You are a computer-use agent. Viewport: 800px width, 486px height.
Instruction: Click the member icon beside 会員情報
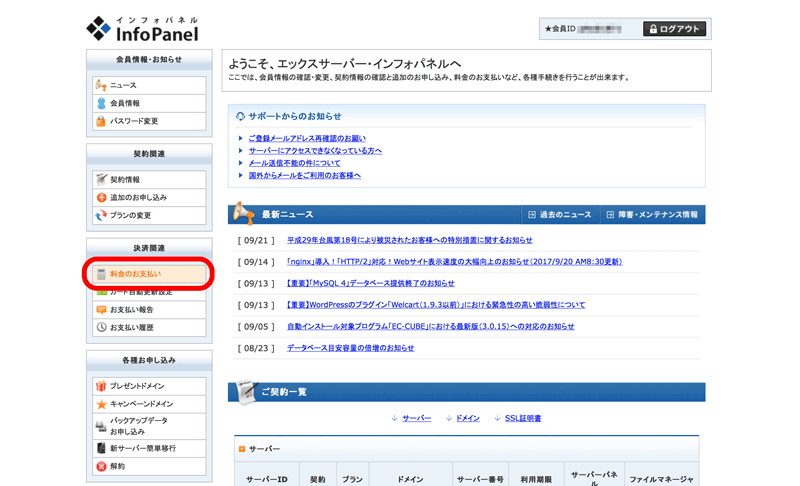(101, 103)
